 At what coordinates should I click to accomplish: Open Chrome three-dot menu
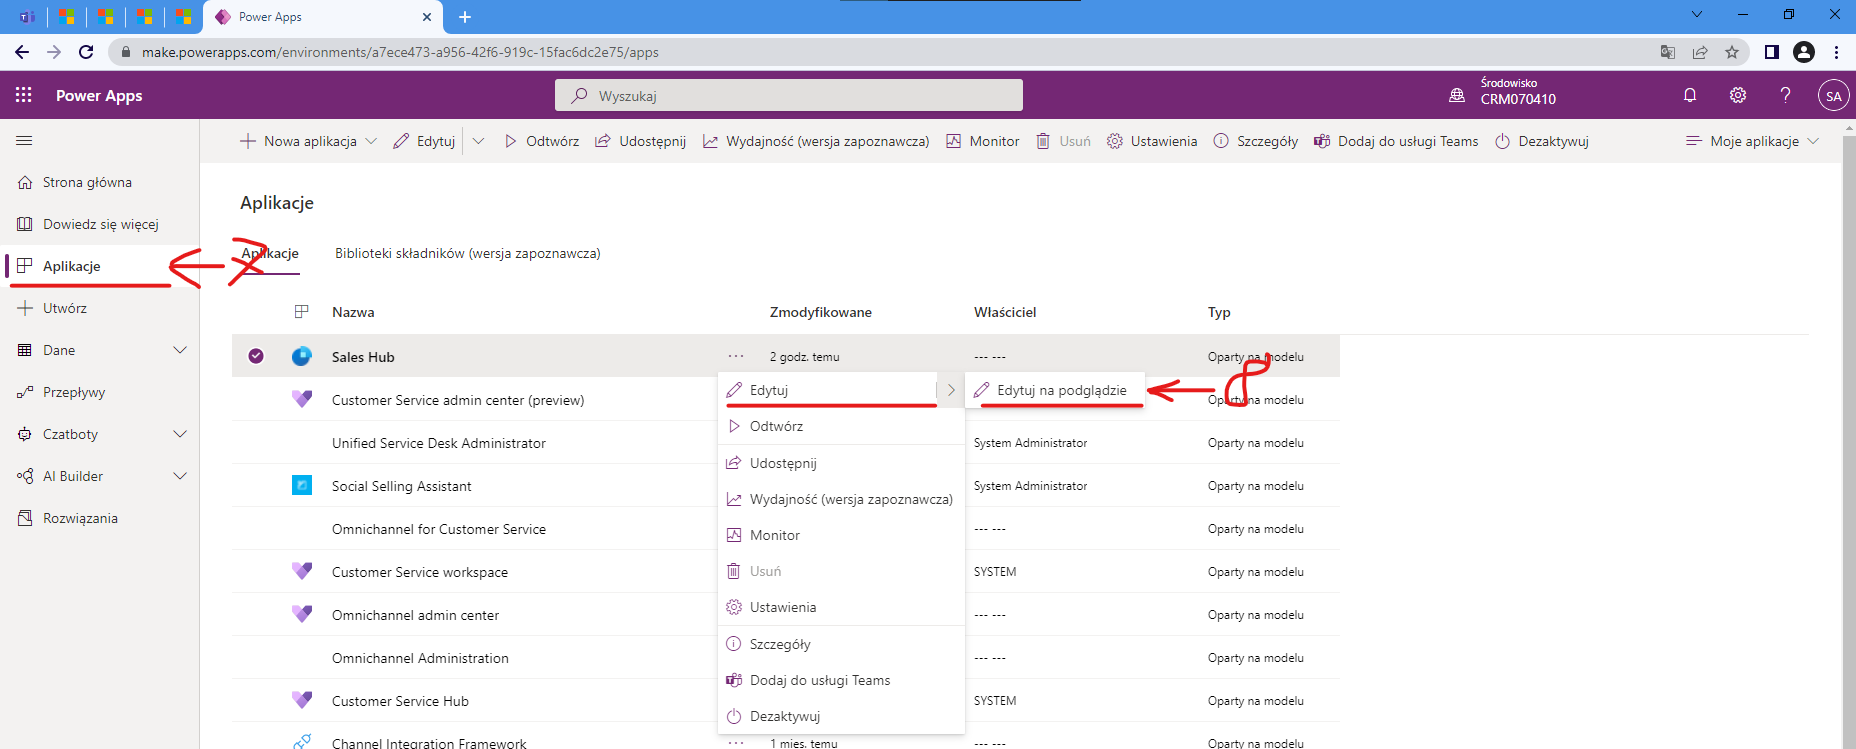pos(1836,52)
